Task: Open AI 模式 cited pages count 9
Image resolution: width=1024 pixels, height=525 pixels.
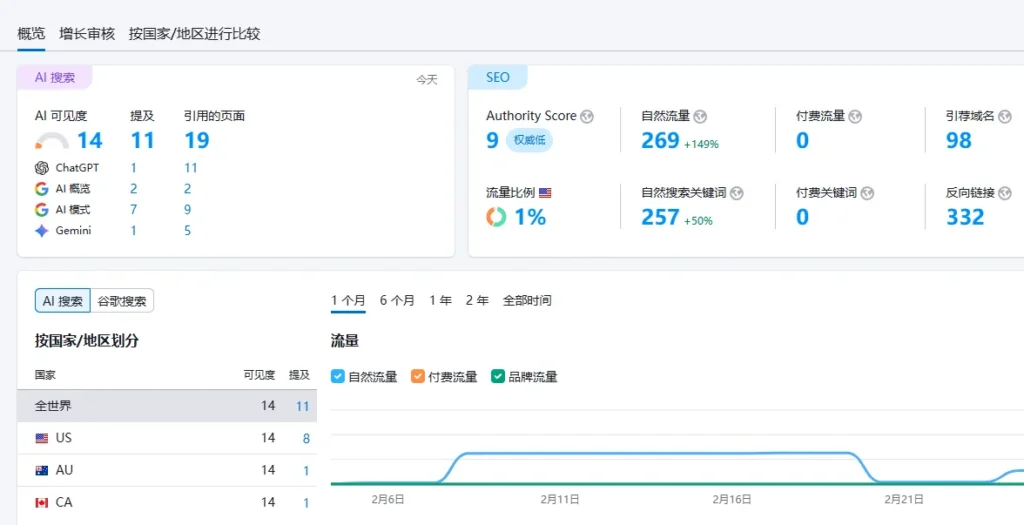Action: click(x=187, y=210)
